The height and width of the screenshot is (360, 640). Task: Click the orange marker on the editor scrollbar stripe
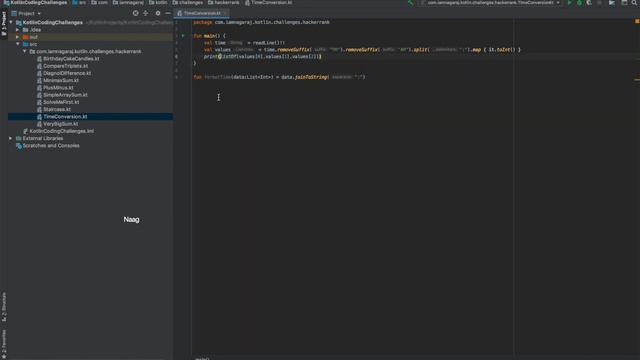click(637, 80)
